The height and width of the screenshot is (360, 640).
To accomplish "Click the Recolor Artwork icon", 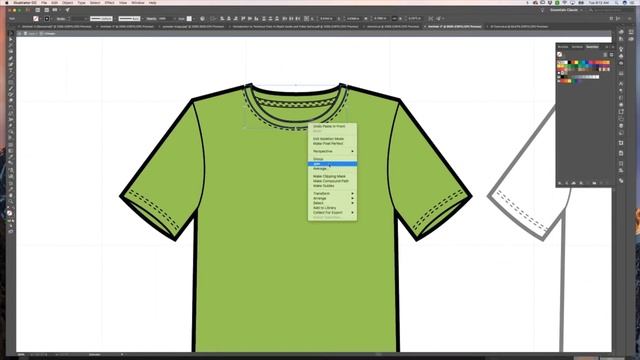I will click(202, 19).
